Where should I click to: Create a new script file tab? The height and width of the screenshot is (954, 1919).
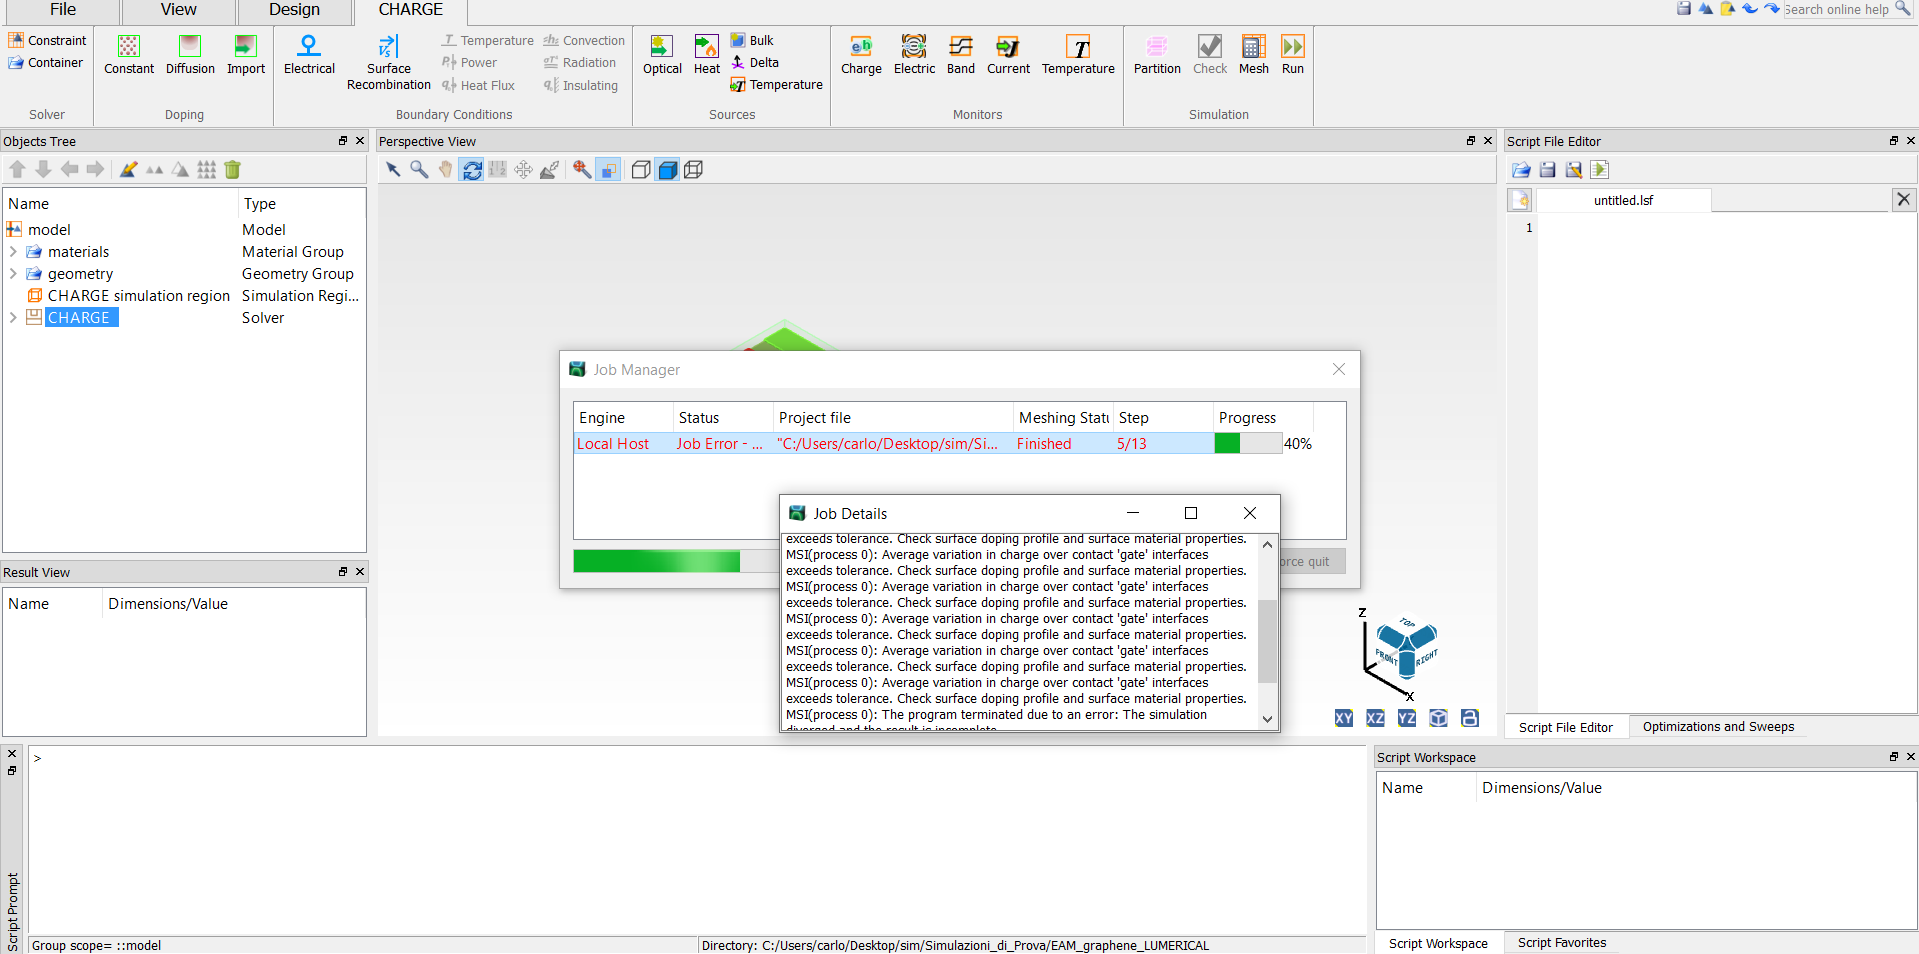pyautogui.click(x=1520, y=200)
